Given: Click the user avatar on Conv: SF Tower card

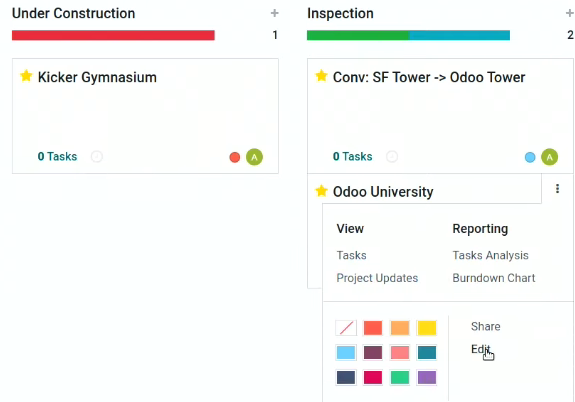Looking at the screenshot, I should tap(549, 157).
